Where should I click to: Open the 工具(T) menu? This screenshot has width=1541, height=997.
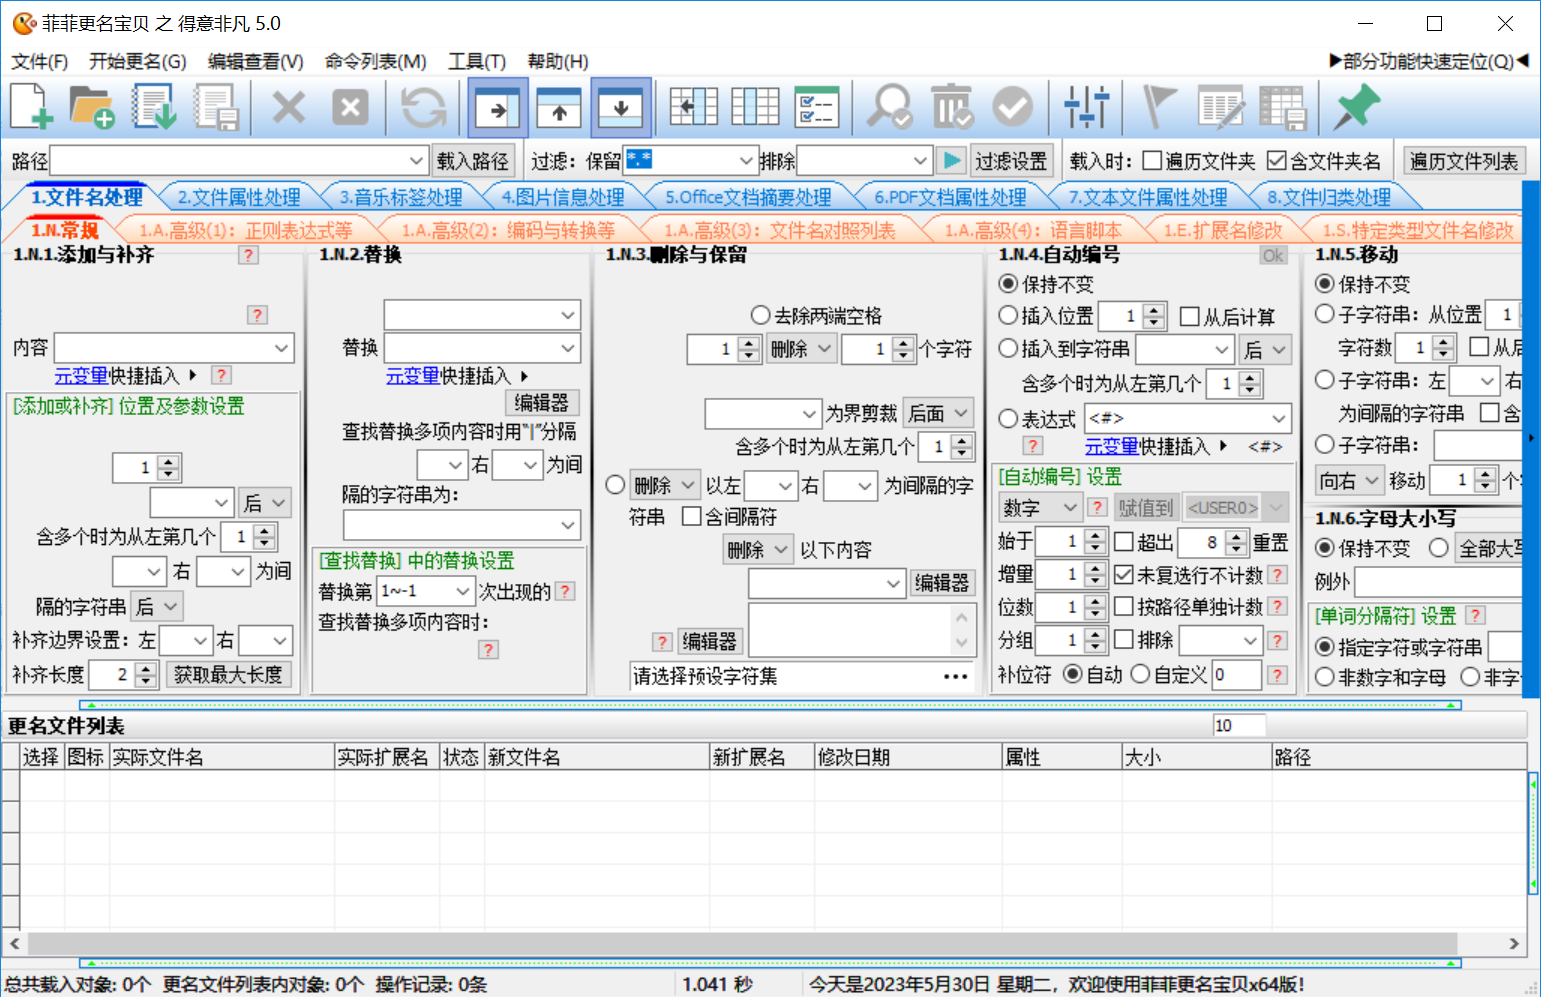(476, 61)
